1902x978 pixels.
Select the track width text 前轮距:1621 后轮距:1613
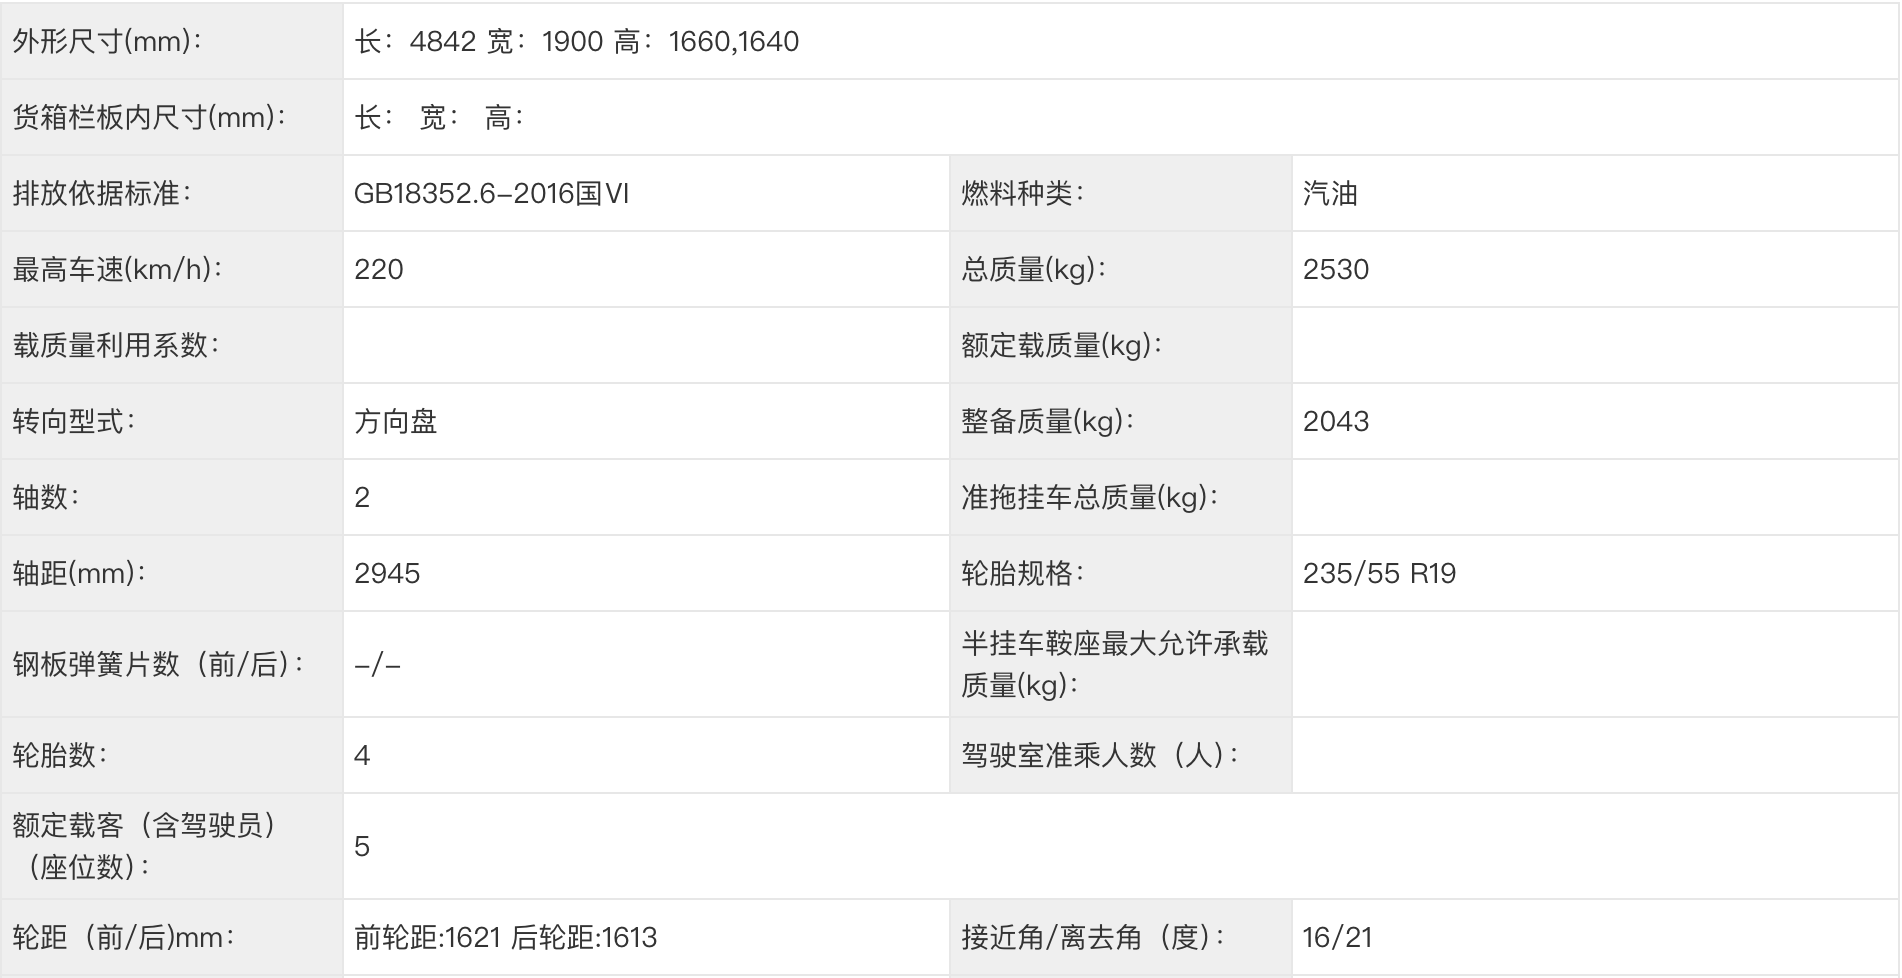click(506, 937)
